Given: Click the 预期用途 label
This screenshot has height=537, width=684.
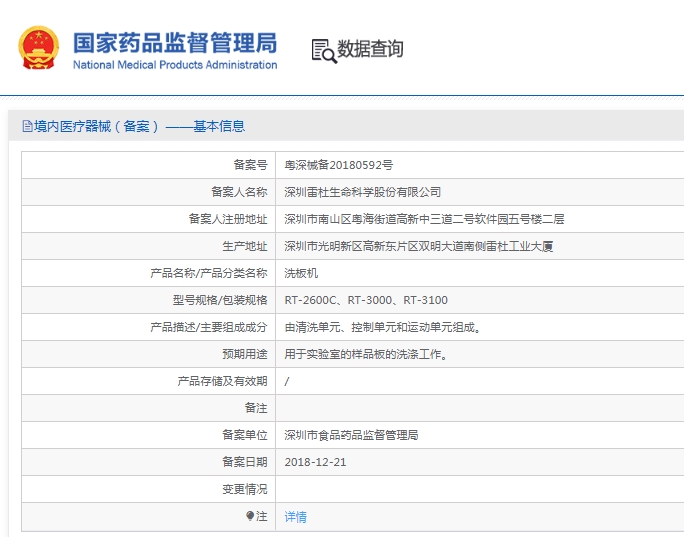Looking at the screenshot, I should (244, 355).
